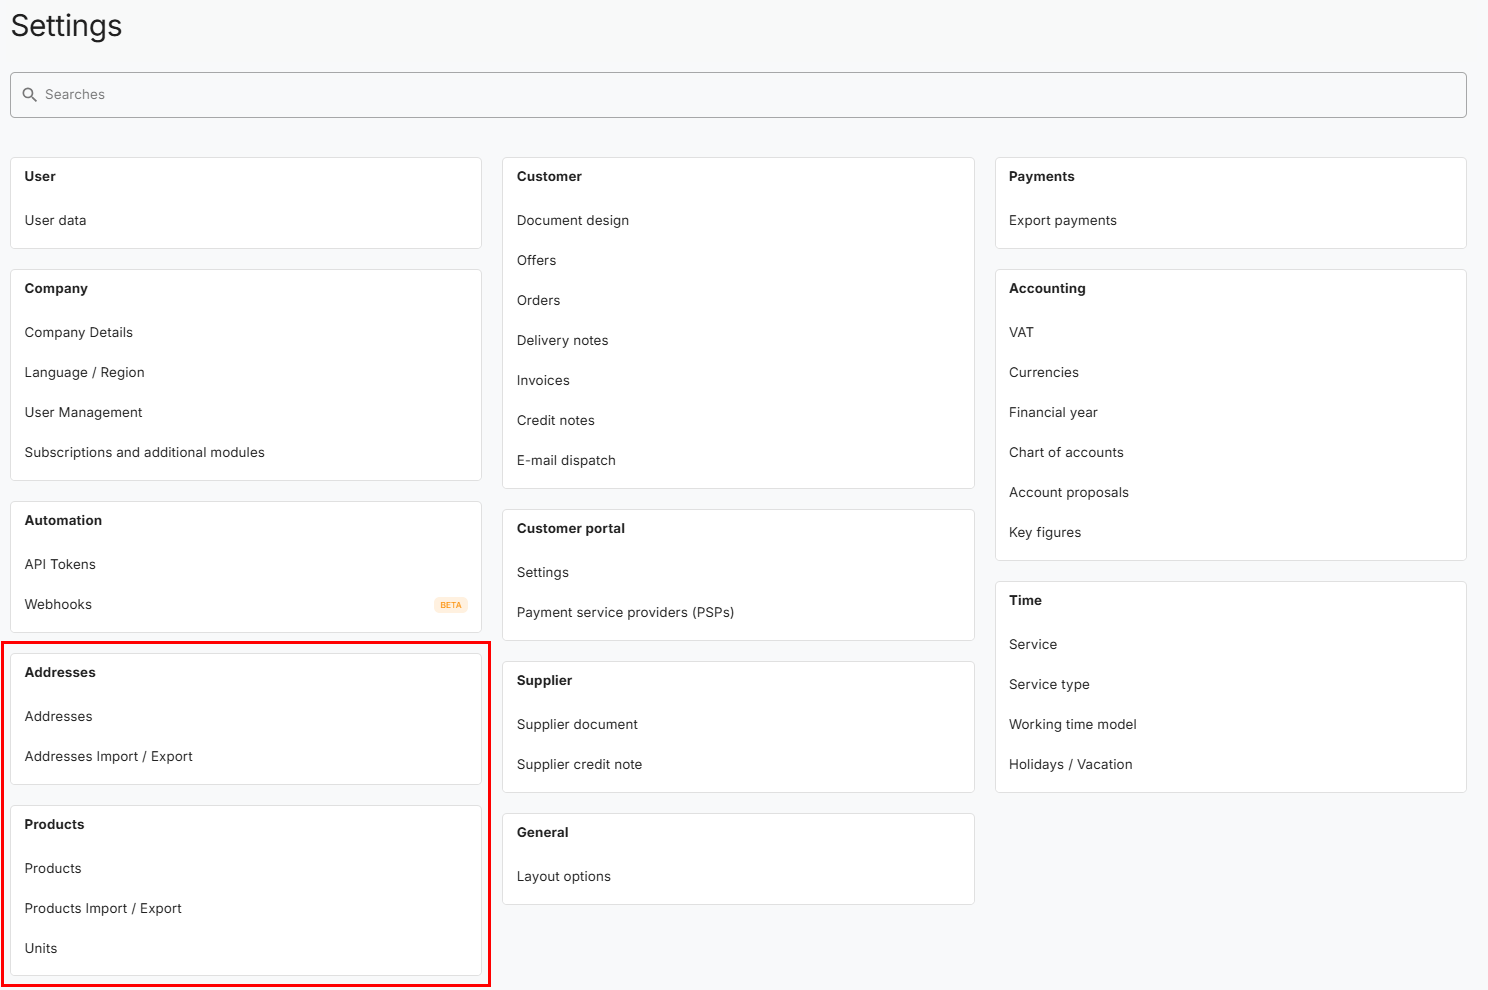This screenshot has width=1488, height=990.
Task: Open Layout options under General
Action: coord(563,877)
